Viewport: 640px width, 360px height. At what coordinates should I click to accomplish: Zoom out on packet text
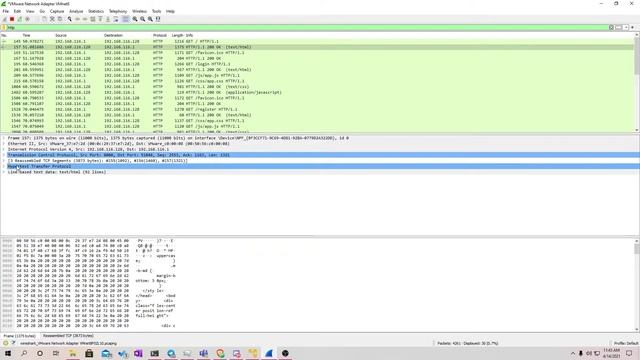point(142,19)
